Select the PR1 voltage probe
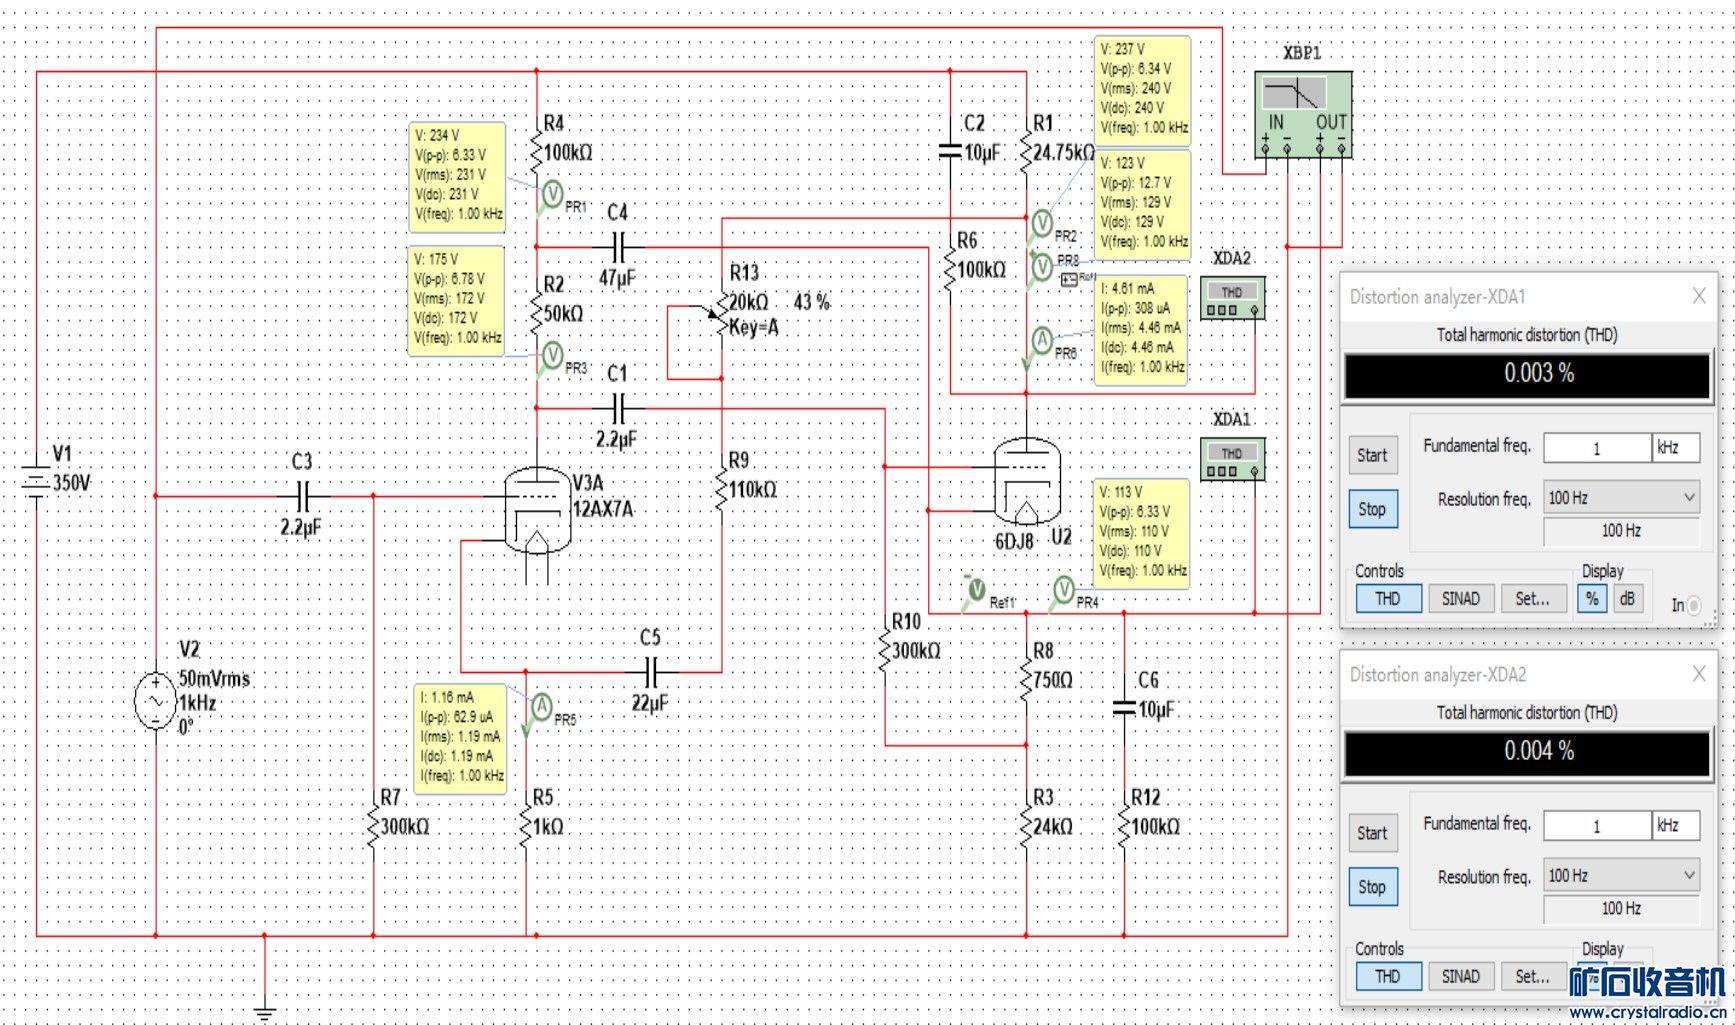 pos(552,193)
